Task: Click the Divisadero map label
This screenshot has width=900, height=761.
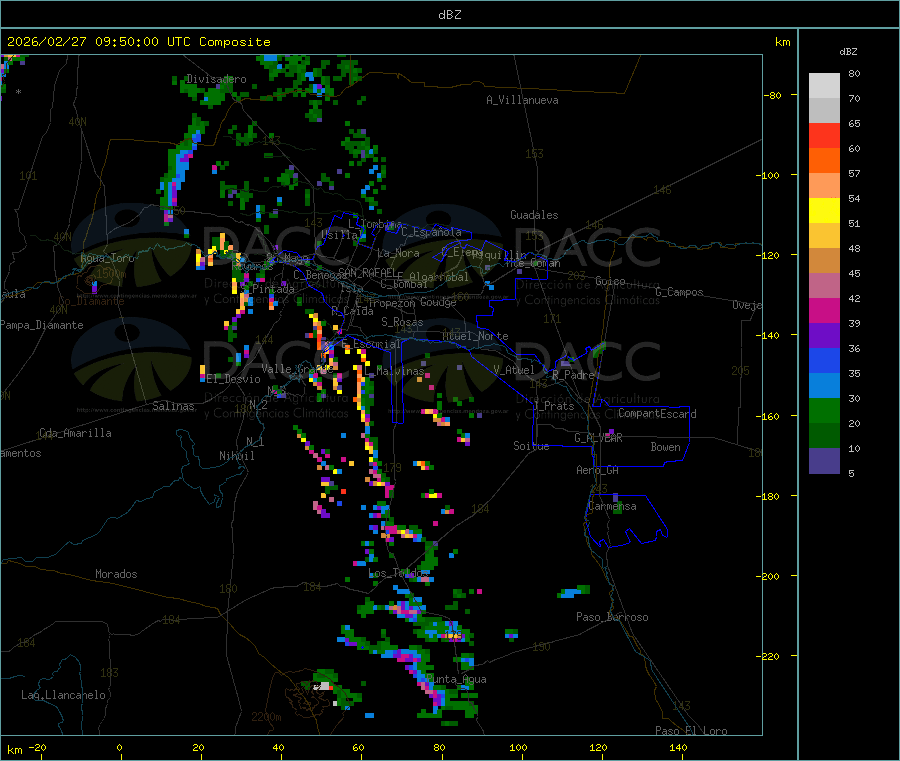Action: point(216,79)
